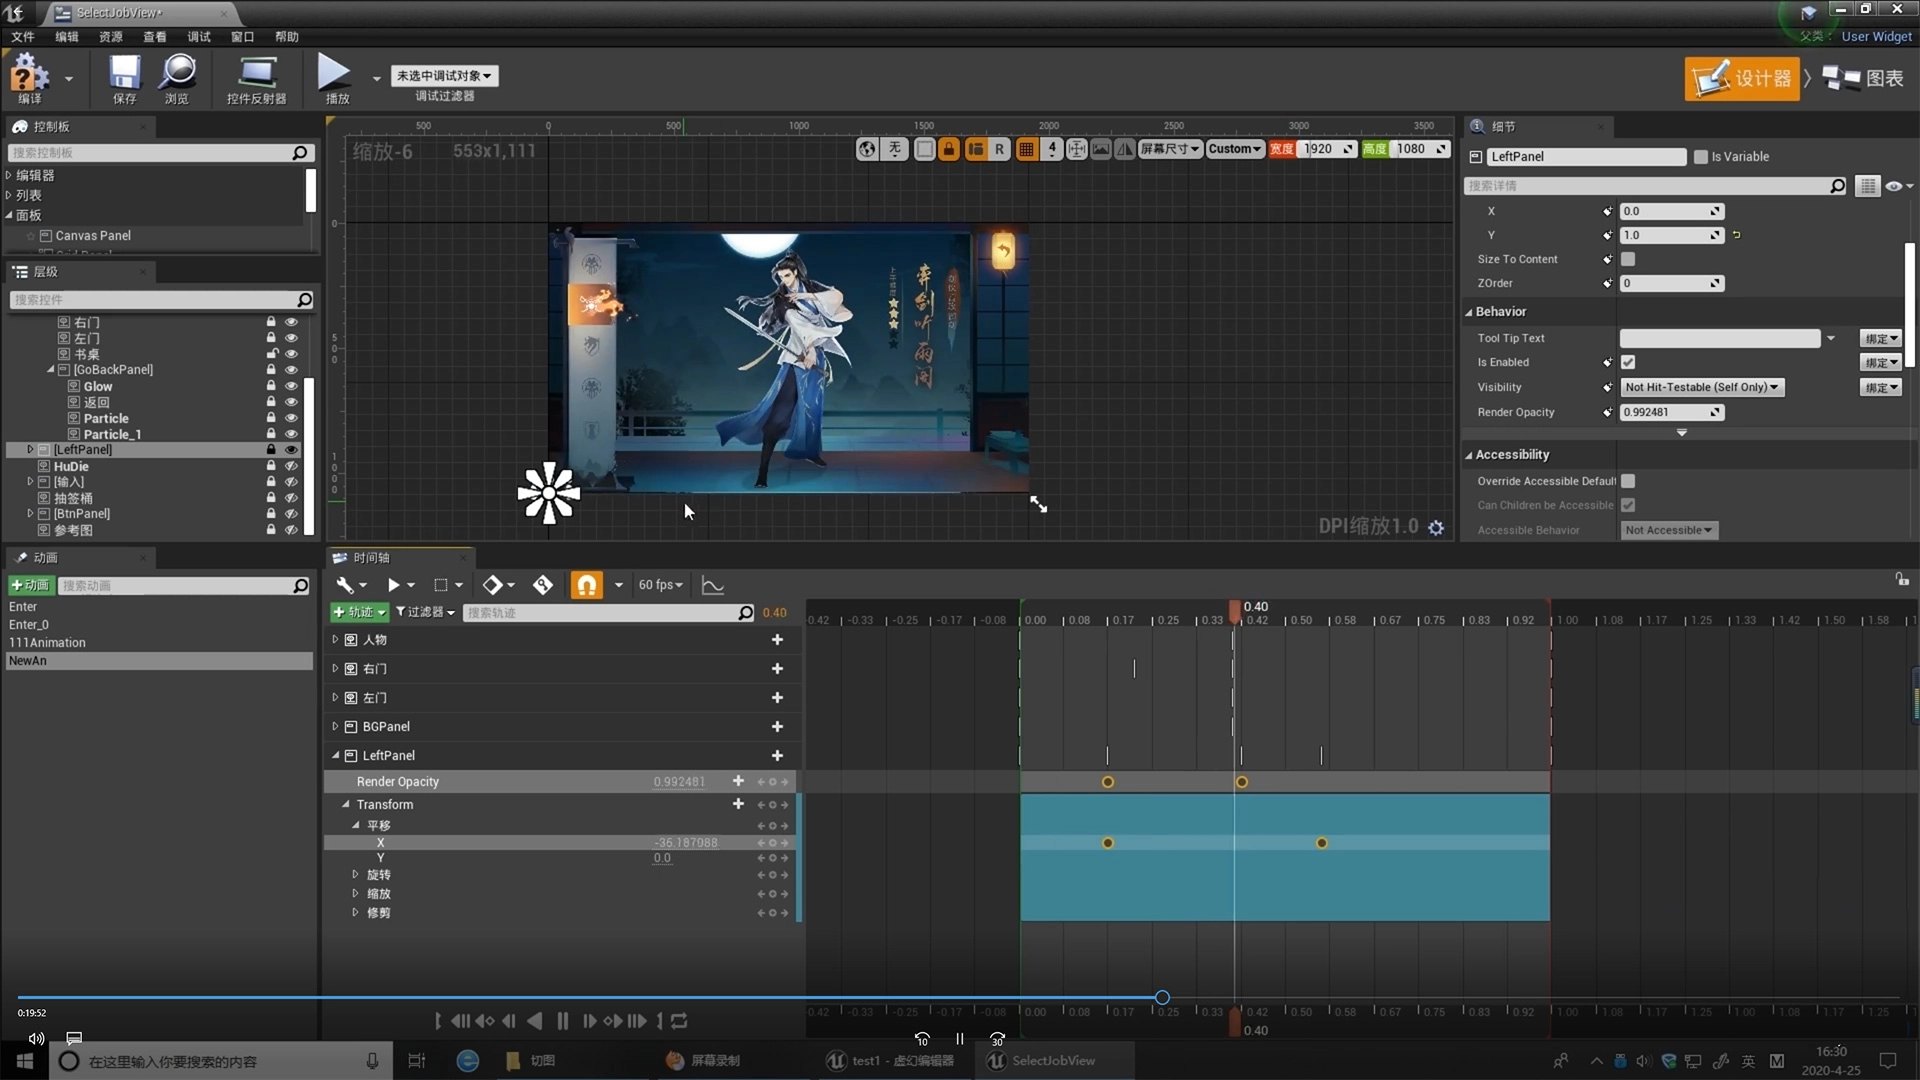
Task: Select the 111Animation entry in list
Action: tap(47, 643)
